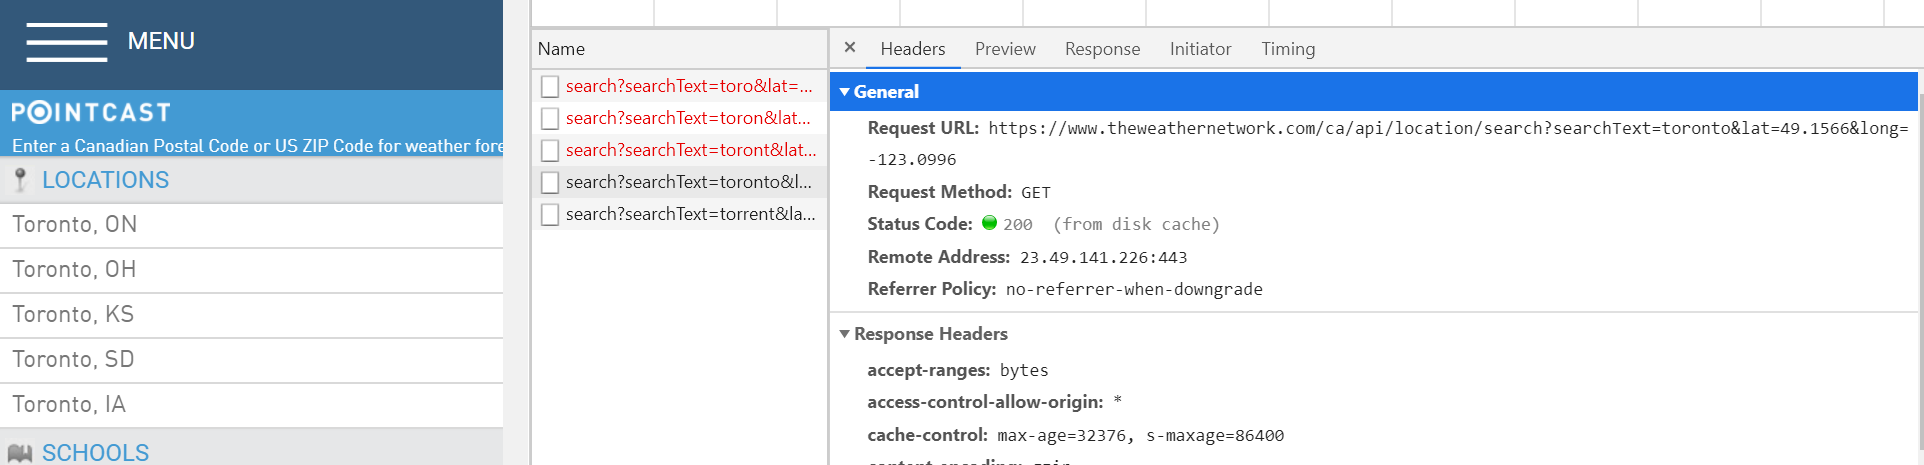The image size is (1924, 465).
Task: Toggle checkbox for searchText=toront request
Action: pyautogui.click(x=550, y=151)
